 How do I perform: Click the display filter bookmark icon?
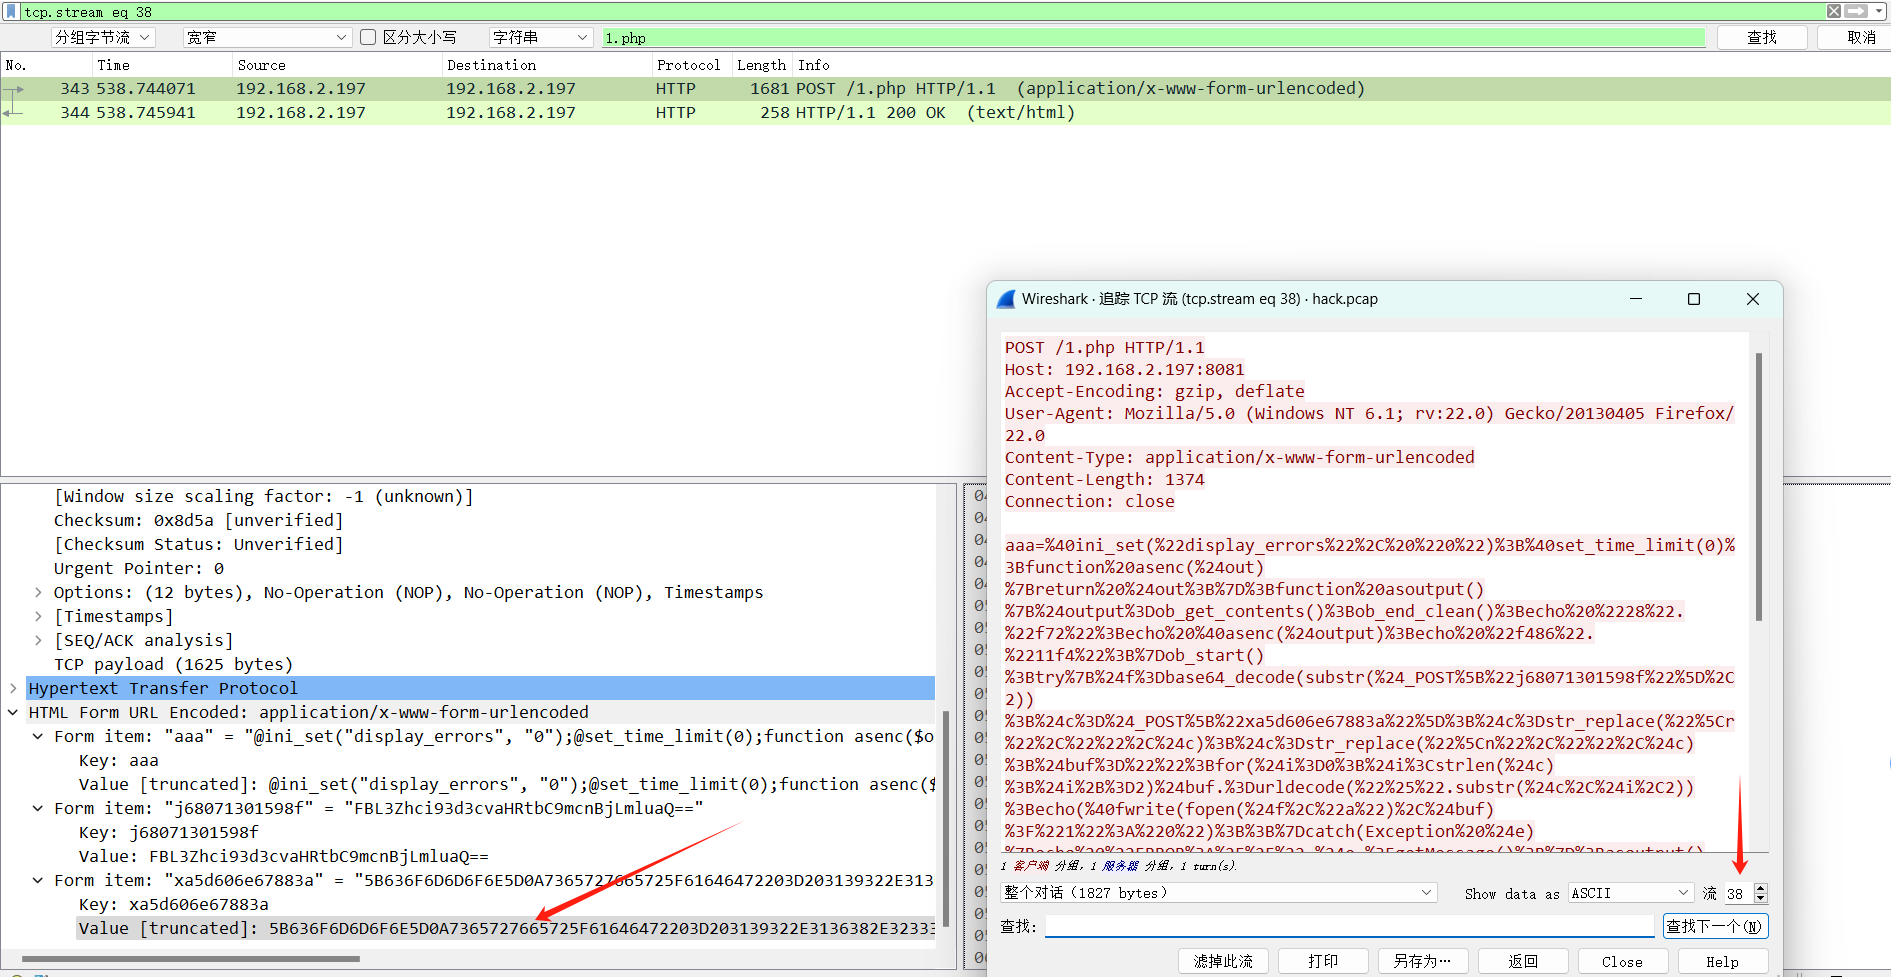[11, 11]
